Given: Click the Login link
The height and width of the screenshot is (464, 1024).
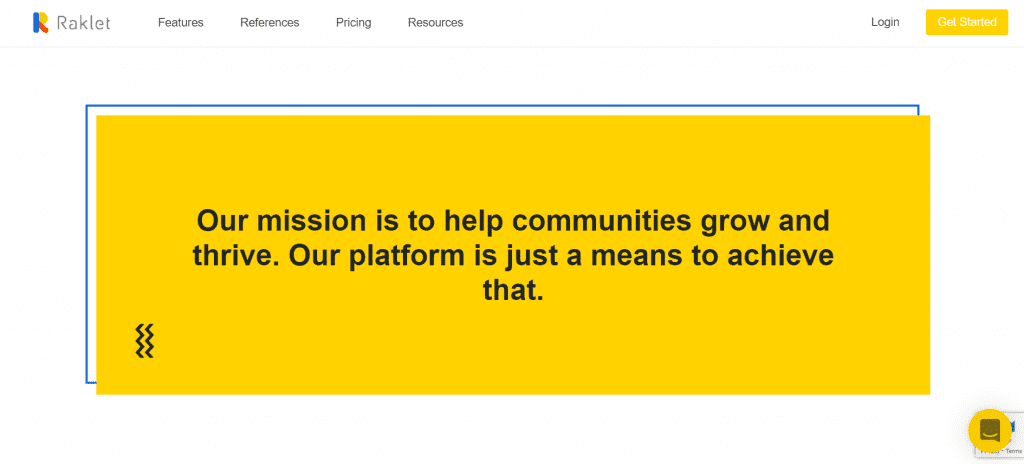Looking at the screenshot, I should point(885,22).
